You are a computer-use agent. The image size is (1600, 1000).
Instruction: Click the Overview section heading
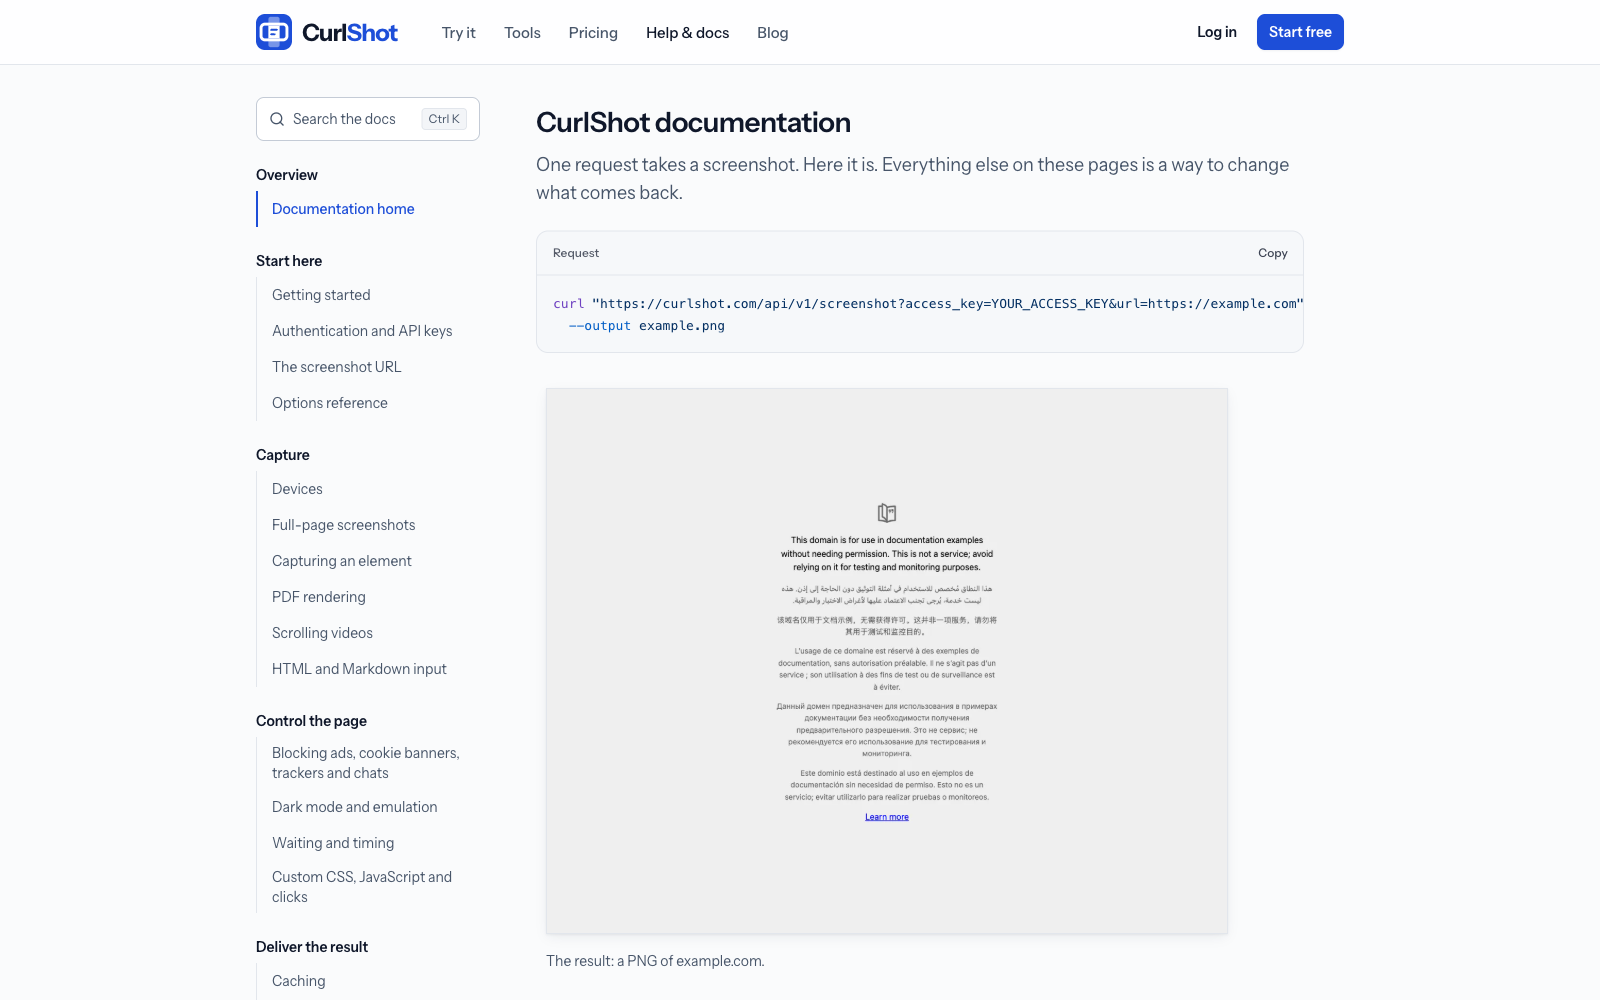pyautogui.click(x=287, y=175)
